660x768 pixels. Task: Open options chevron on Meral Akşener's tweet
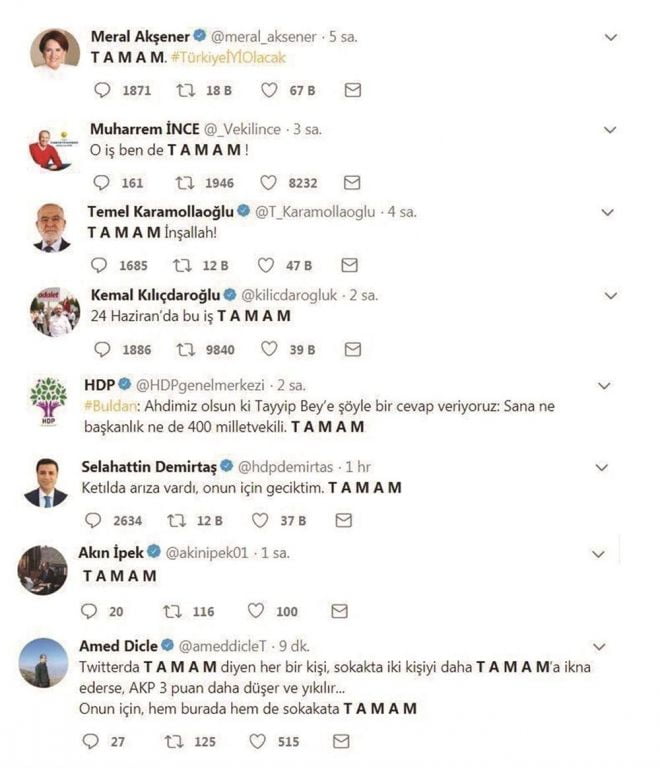click(x=612, y=37)
